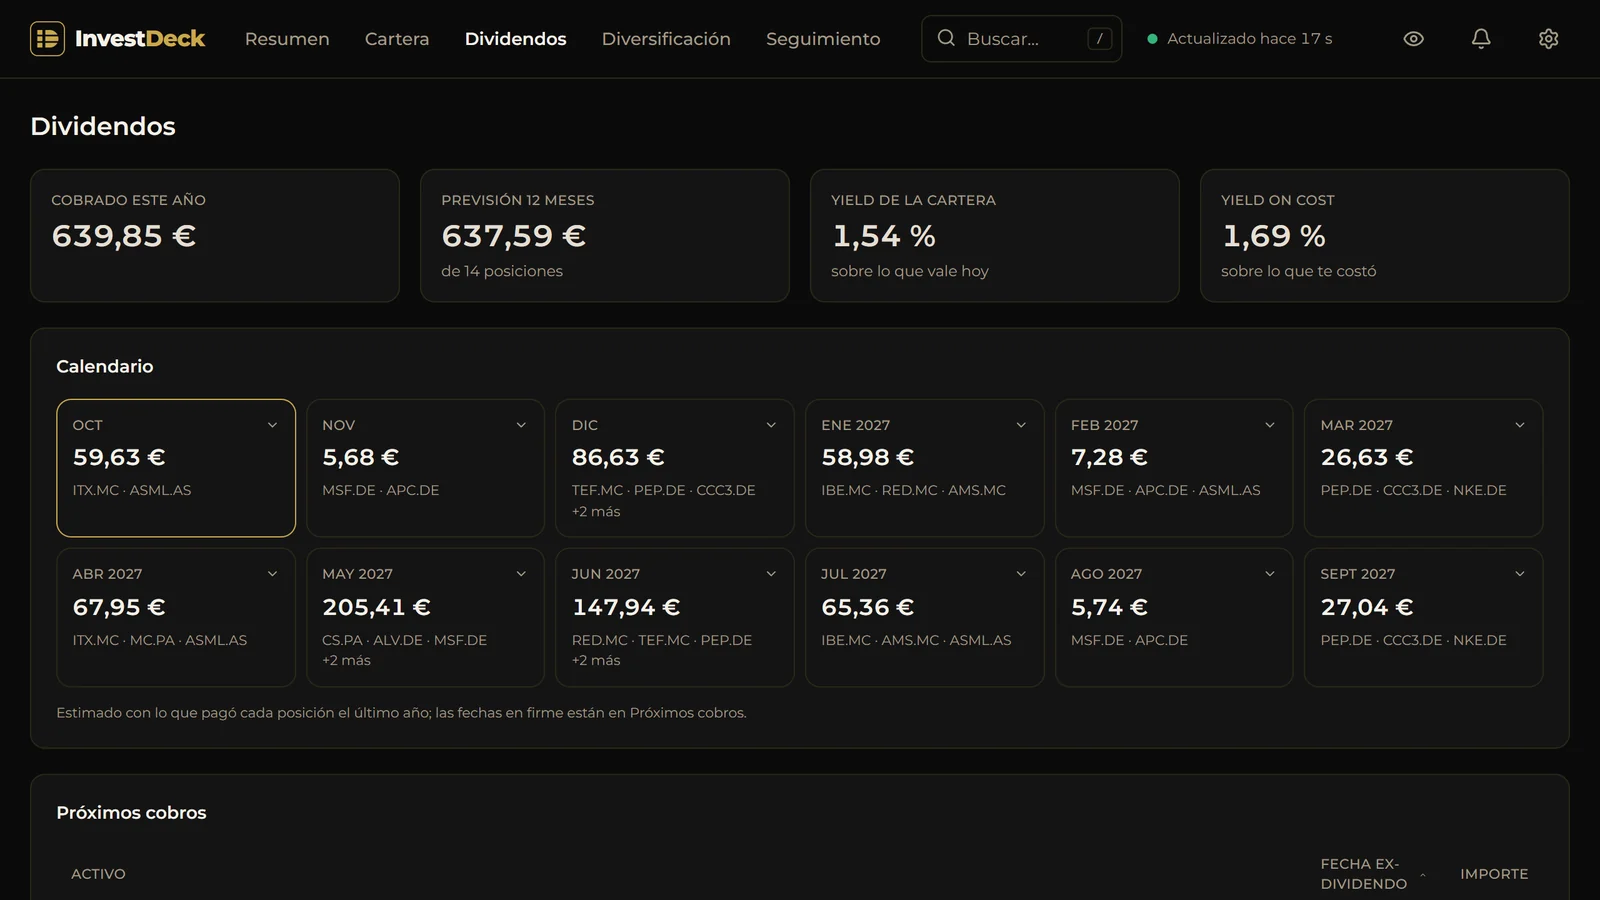This screenshot has width=1600, height=900.
Task: Expand the ENE 2027 chevron
Action: [1021, 425]
